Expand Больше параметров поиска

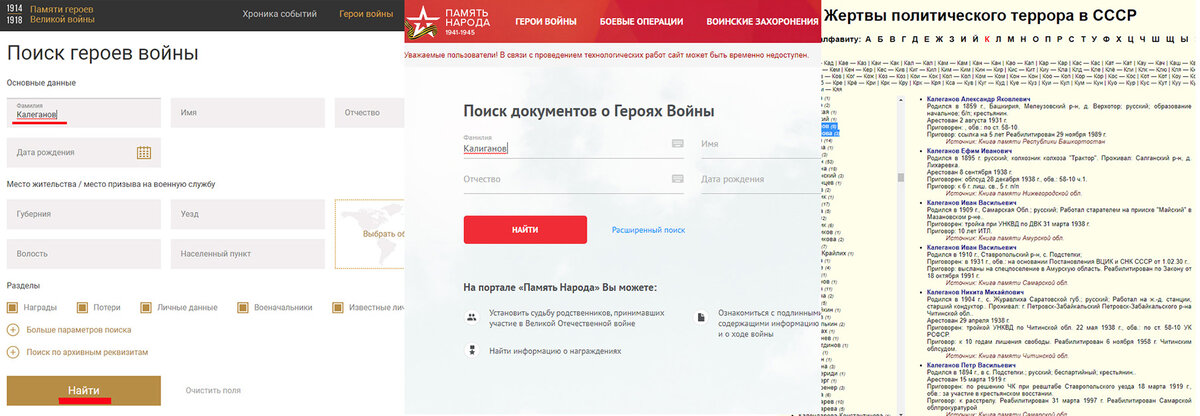point(78,329)
